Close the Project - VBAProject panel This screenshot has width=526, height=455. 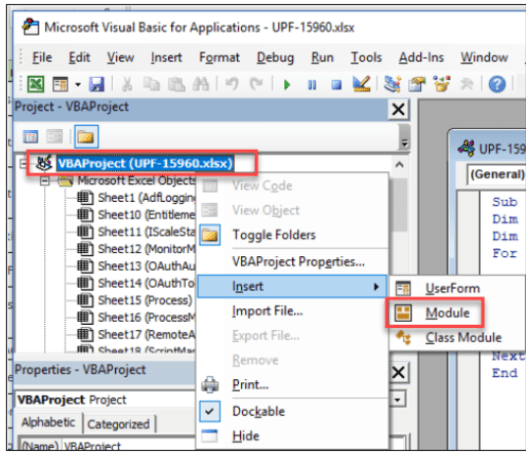[x=398, y=109]
